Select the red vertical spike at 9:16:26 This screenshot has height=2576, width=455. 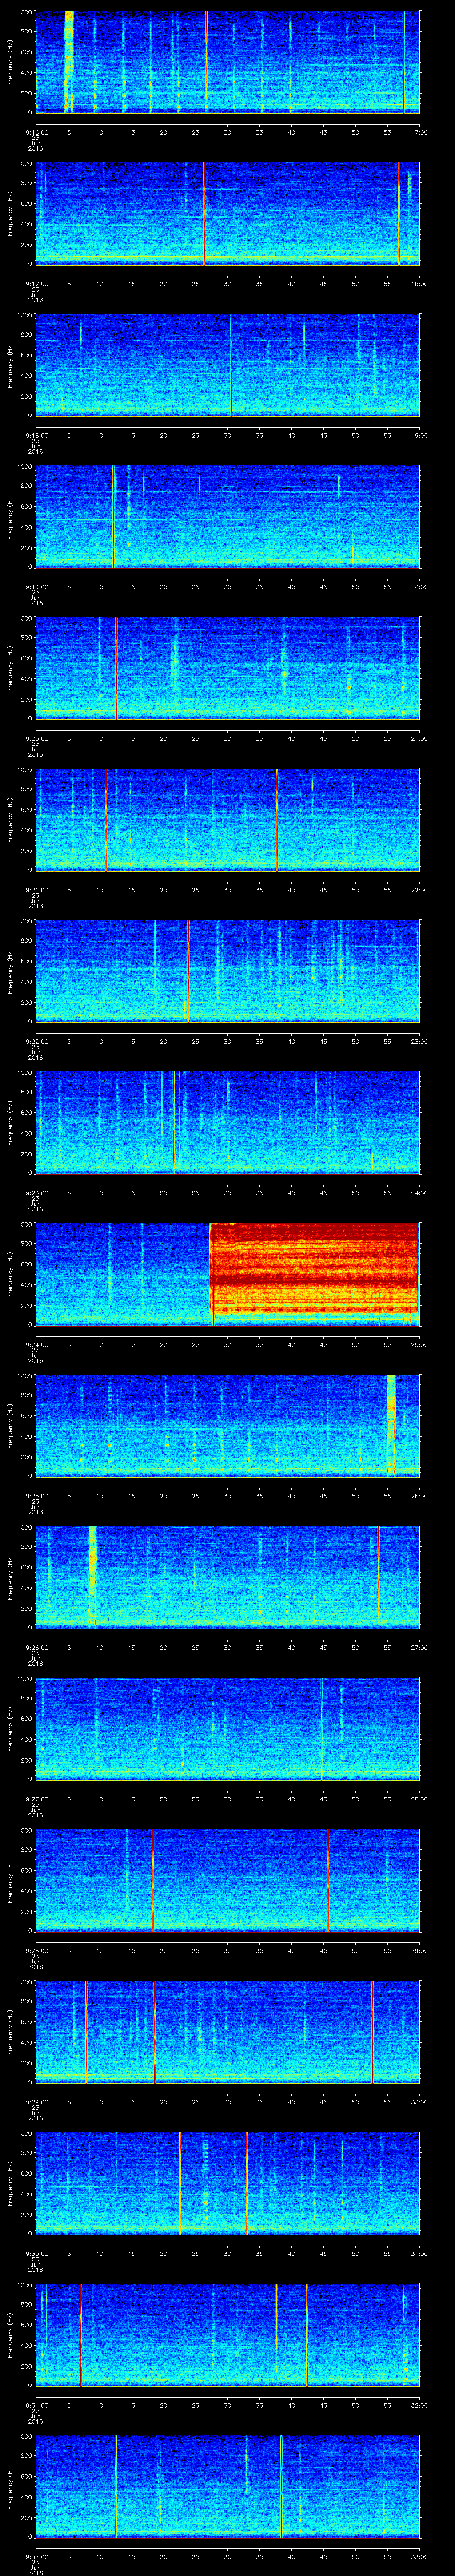206,60
